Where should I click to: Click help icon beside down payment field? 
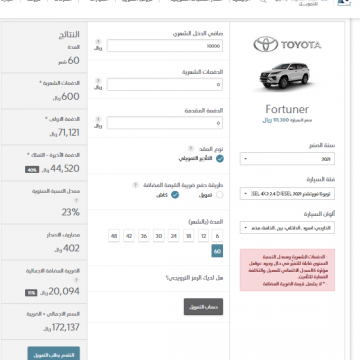coord(98,119)
